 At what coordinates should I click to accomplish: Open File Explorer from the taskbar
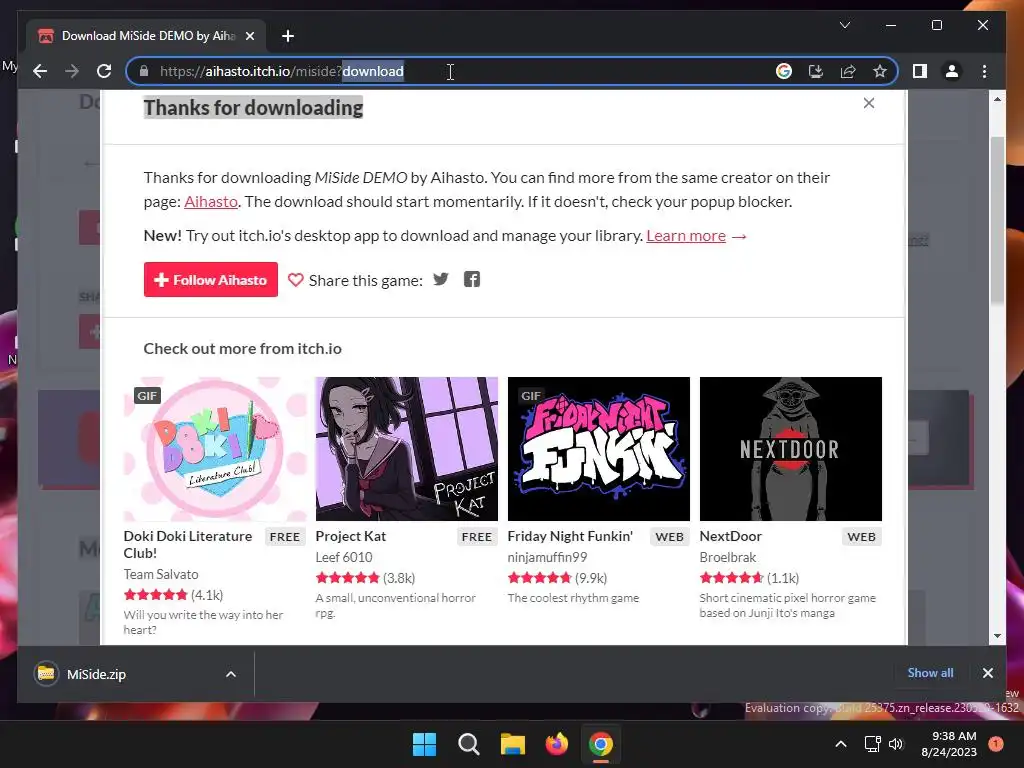pyautogui.click(x=513, y=744)
